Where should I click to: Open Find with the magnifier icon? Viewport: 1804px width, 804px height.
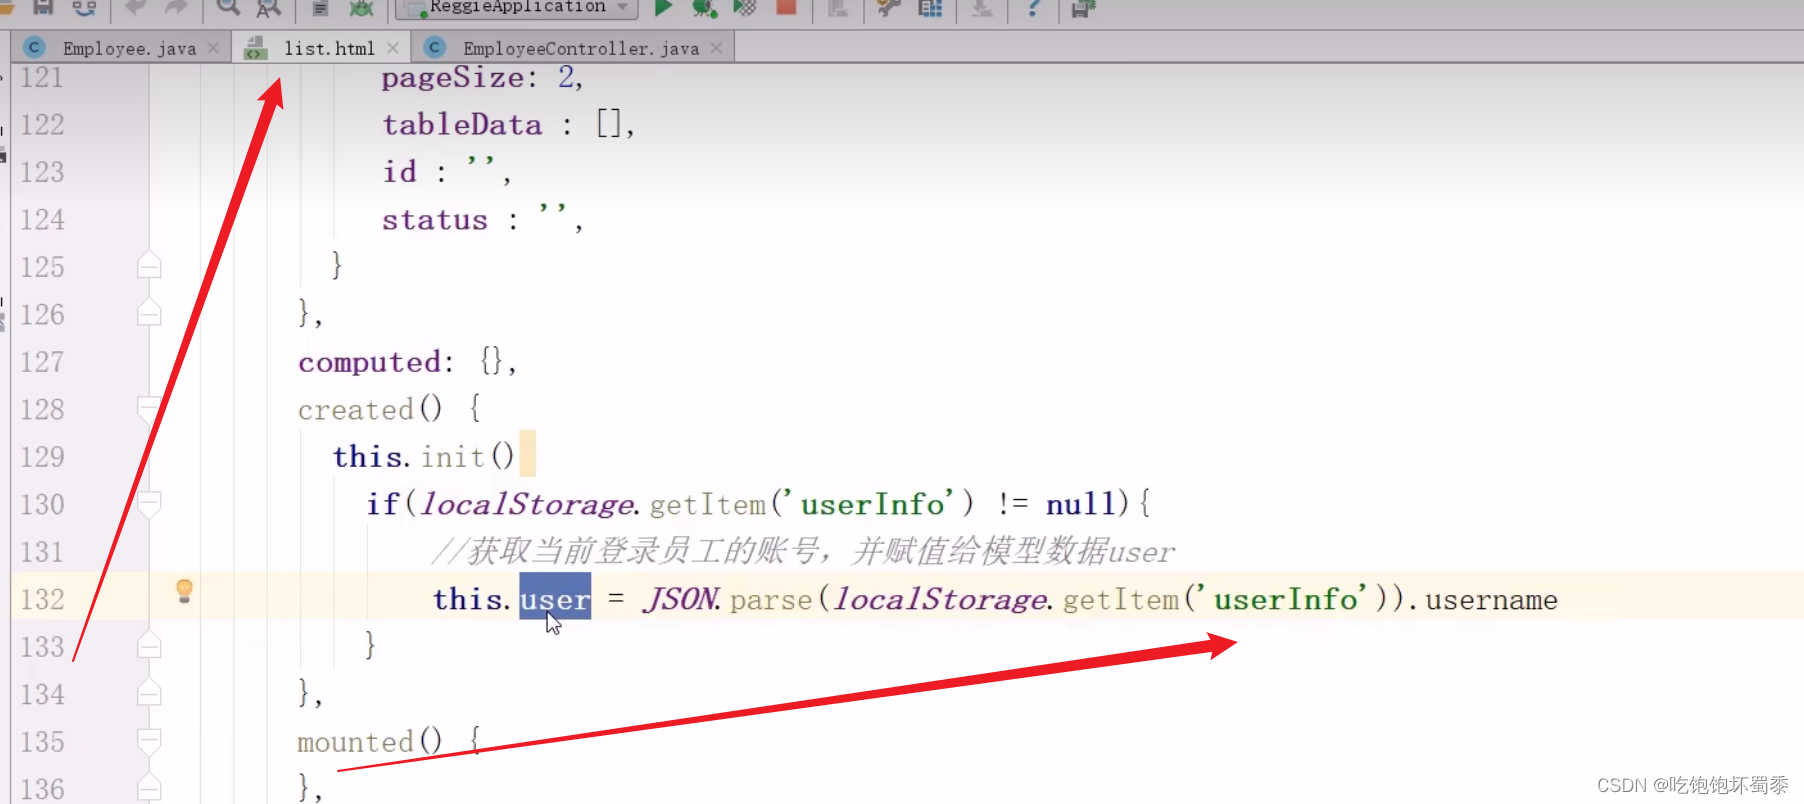point(228,7)
